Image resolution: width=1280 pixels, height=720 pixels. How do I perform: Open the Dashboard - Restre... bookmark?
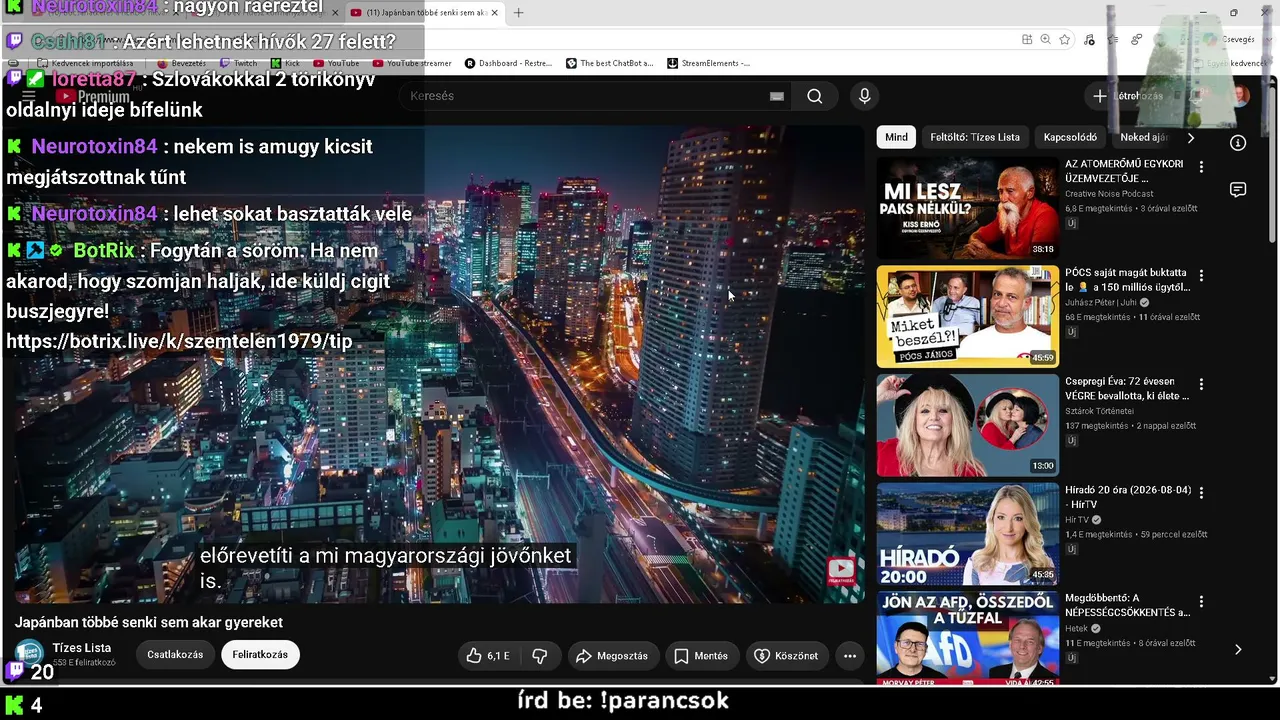[x=508, y=63]
